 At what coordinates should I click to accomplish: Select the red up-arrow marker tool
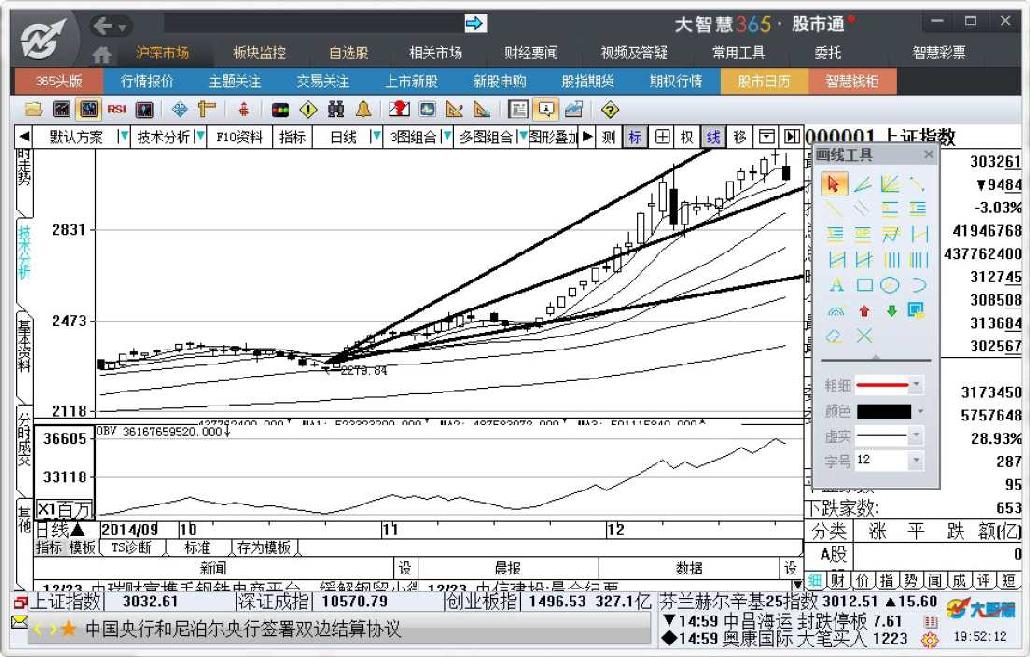pyautogui.click(x=864, y=311)
